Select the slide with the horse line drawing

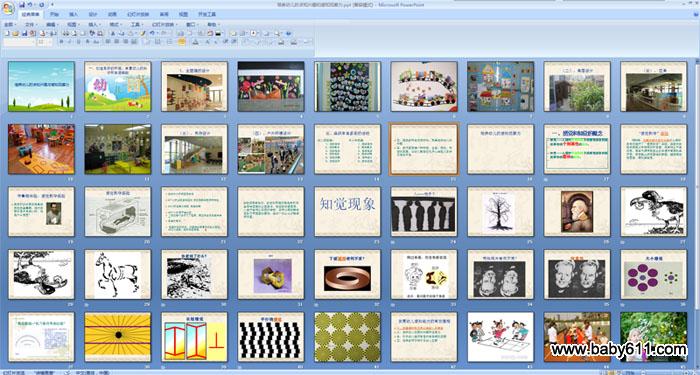pyautogui.click(x=118, y=274)
